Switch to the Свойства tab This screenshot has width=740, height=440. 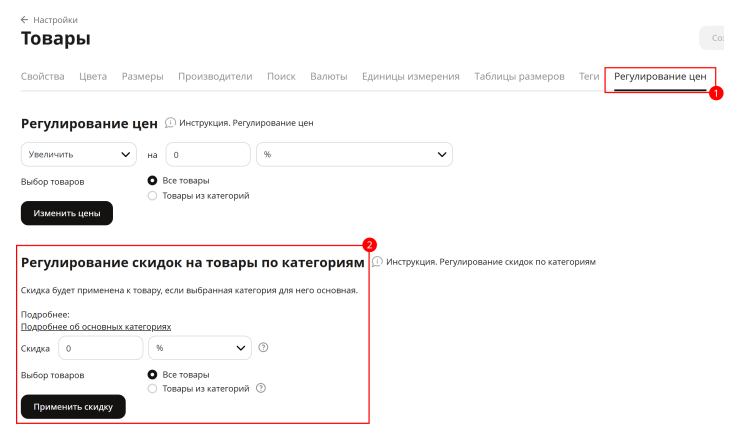click(x=42, y=76)
